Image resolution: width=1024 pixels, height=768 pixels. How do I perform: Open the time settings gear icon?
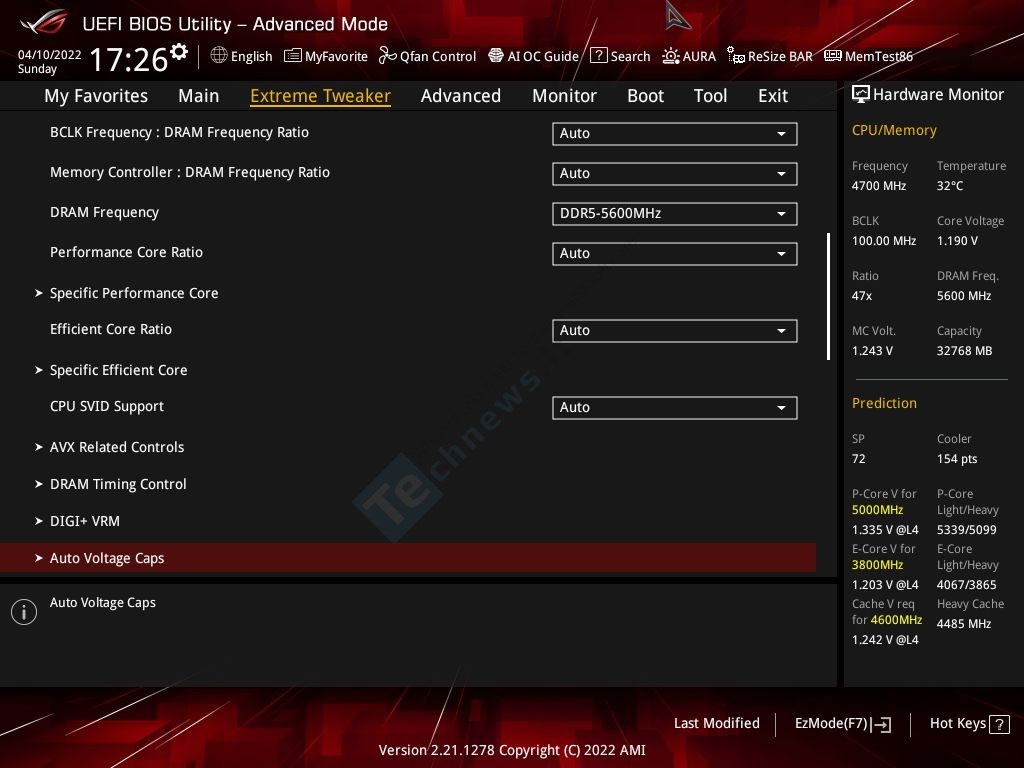click(179, 51)
